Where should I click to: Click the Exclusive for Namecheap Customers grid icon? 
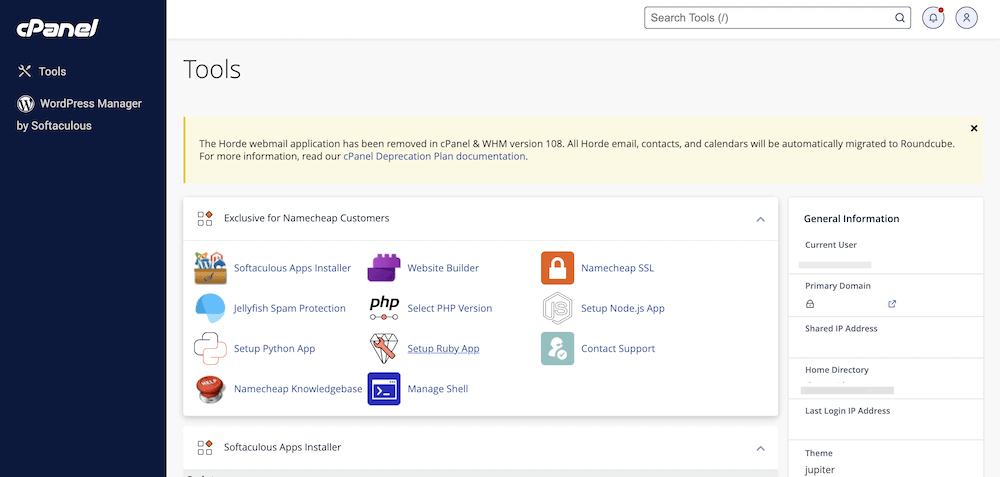click(x=205, y=218)
